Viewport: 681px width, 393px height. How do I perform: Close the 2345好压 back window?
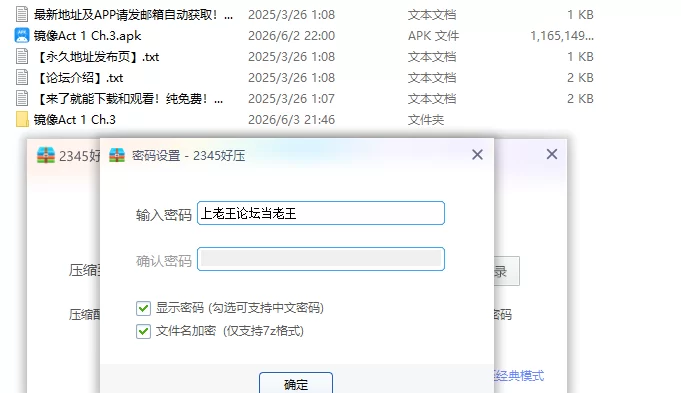(552, 154)
